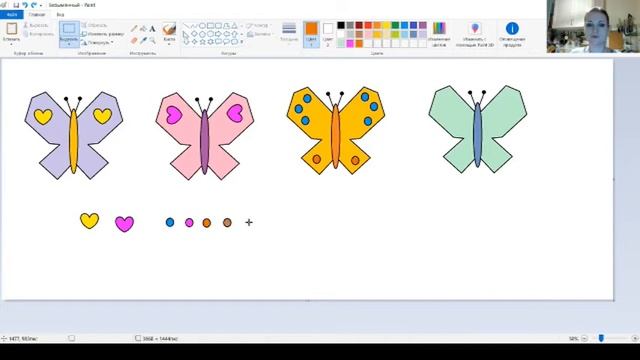Open the blue Файл menu
640x360 pixels.
(x=11, y=15)
